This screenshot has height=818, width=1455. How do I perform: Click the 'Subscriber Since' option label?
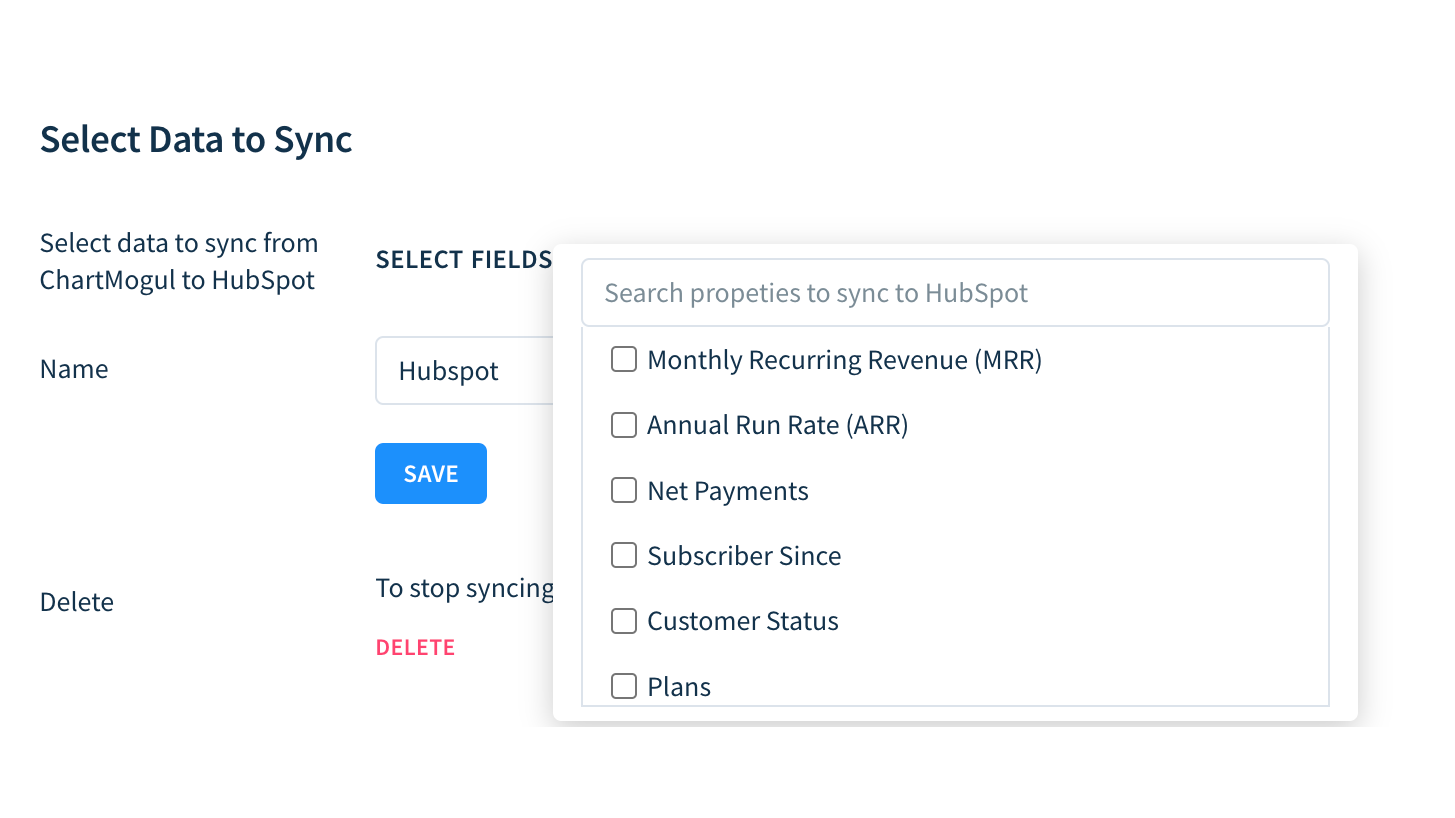[x=744, y=556]
